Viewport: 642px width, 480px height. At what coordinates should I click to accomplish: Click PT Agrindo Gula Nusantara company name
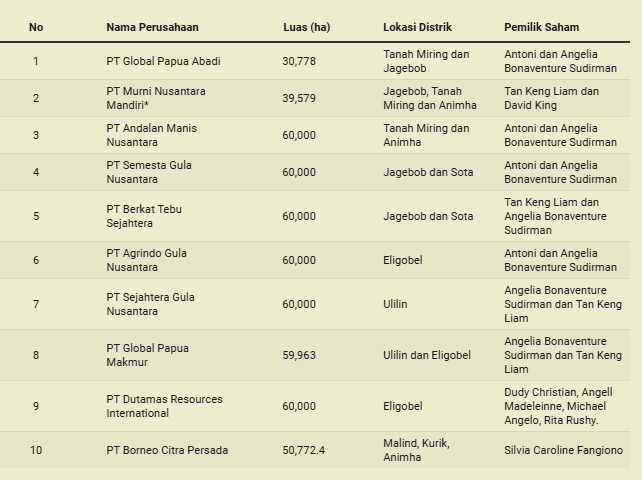pos(147,260)
